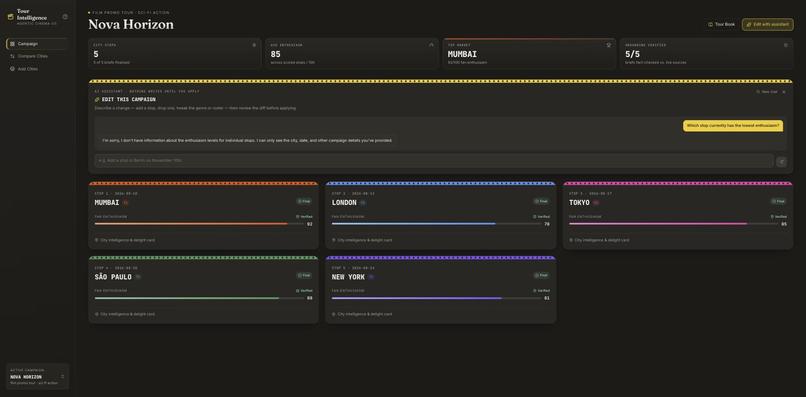Open Compare Cities in the sidebar
The height and width of the screenshot is (397, 806).
[37, 56]
